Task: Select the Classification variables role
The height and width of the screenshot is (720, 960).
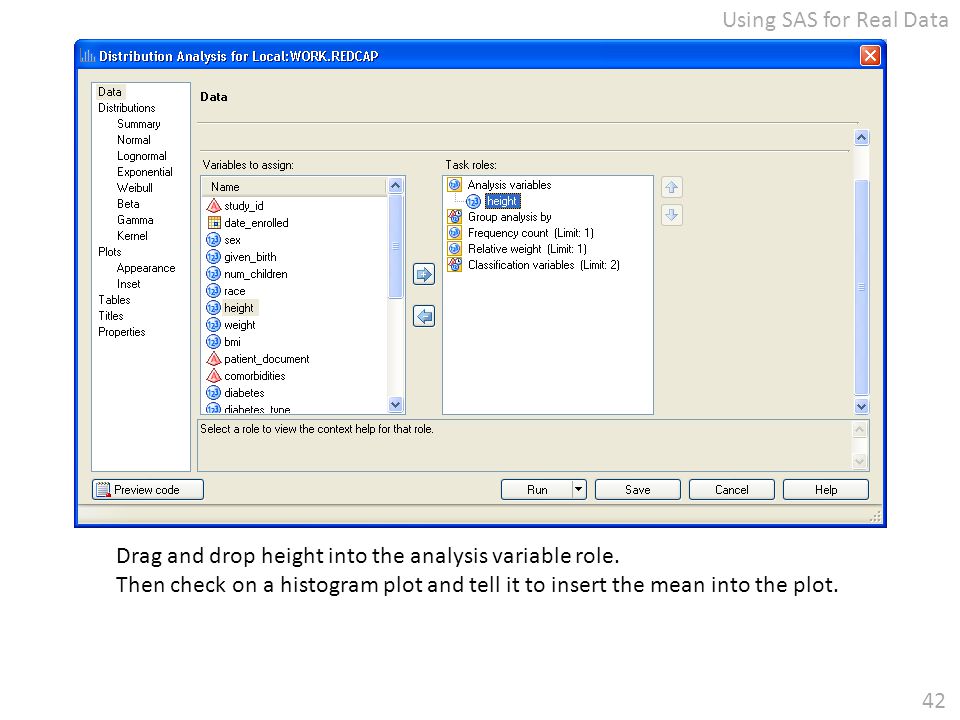Action: point(544,264)
